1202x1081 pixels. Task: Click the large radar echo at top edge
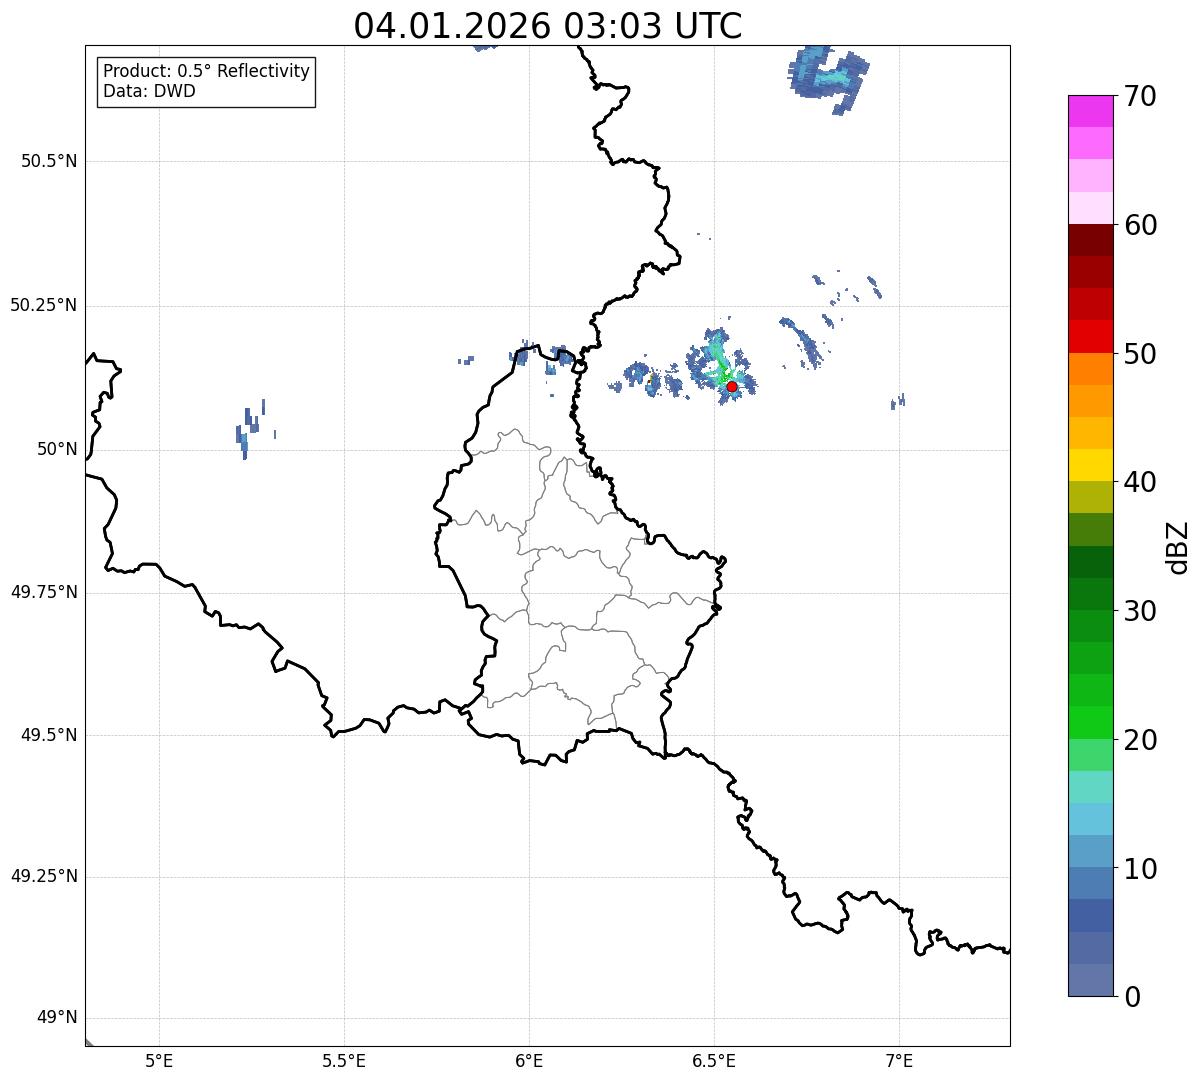tap(828, 77)
